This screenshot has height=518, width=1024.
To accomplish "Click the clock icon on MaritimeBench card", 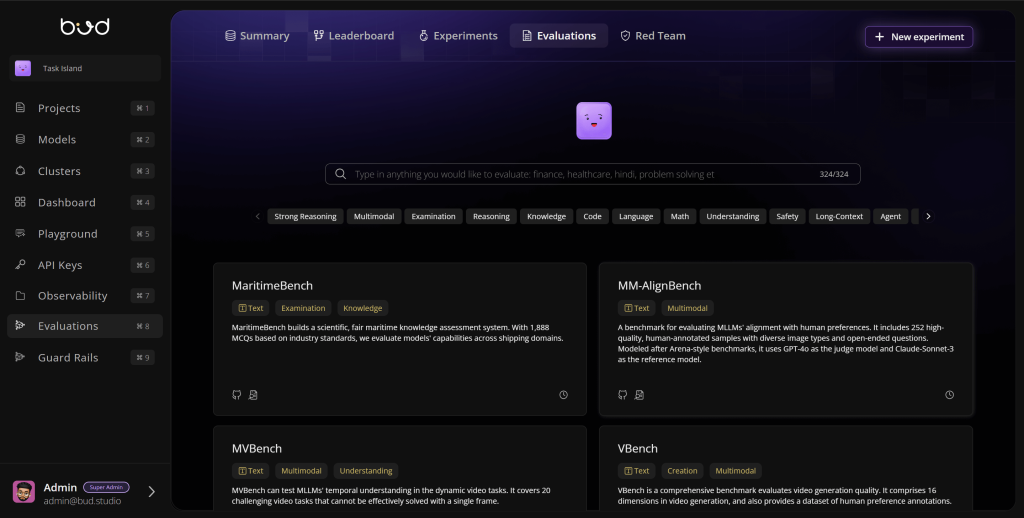I will 563,395.
